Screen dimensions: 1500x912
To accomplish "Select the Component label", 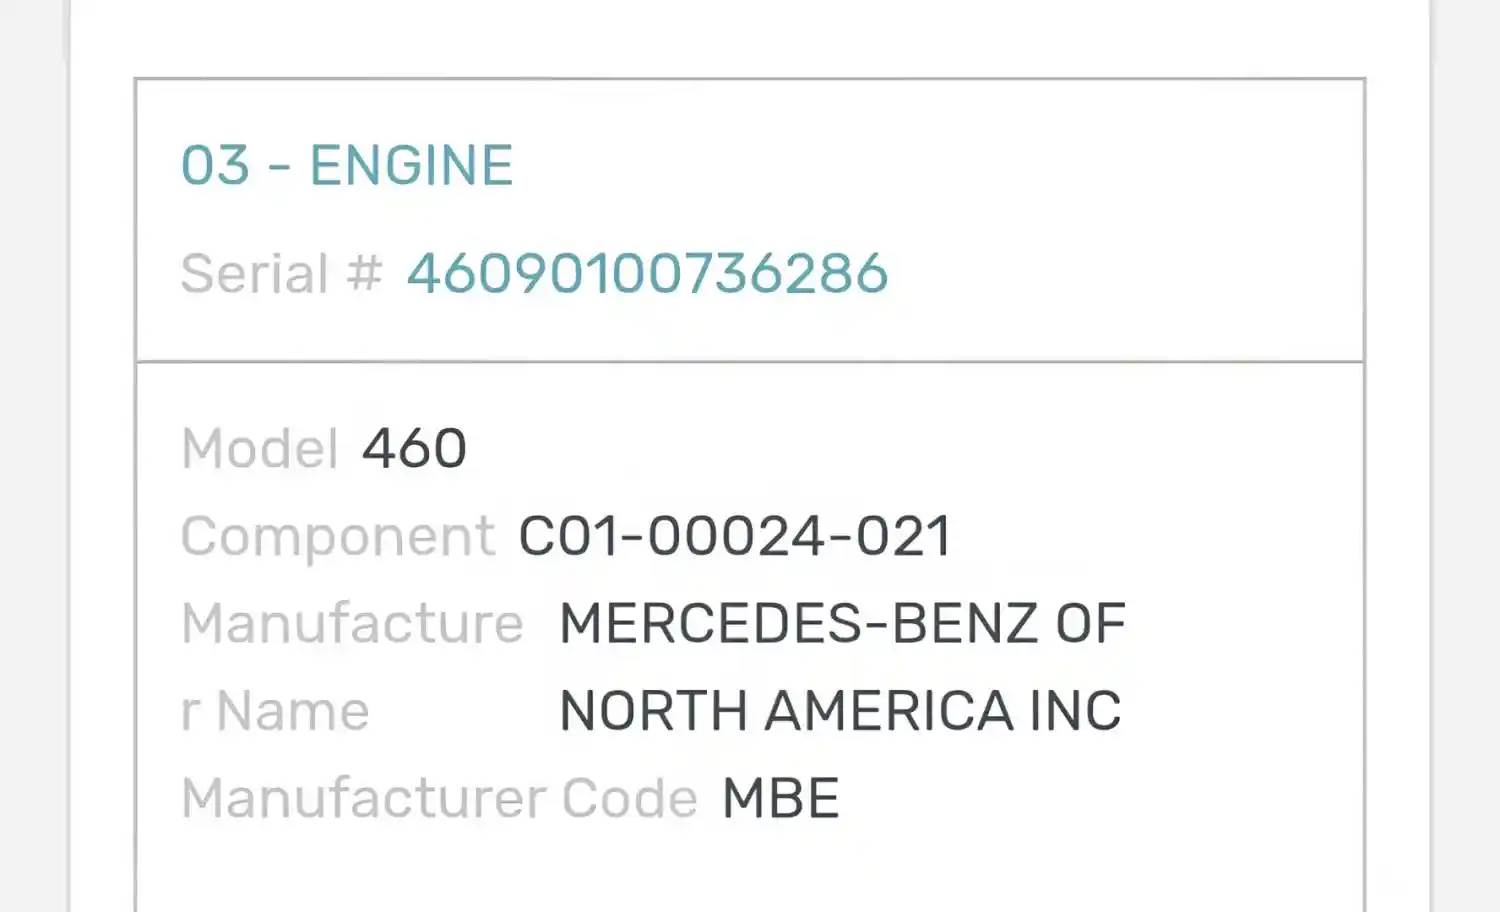I will click(x=337, y=537).
